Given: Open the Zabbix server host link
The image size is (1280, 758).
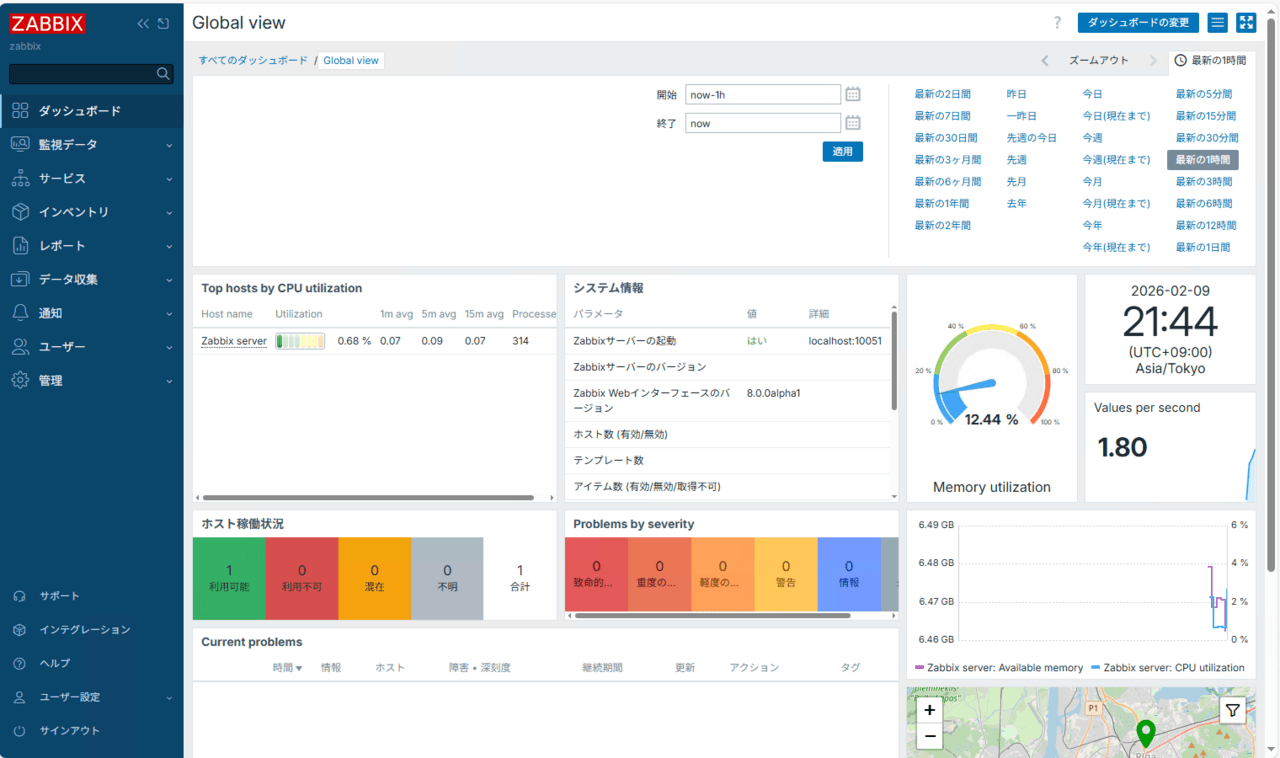Looking at the screenshot, I should pyautogui.click(x=234, y=341).
